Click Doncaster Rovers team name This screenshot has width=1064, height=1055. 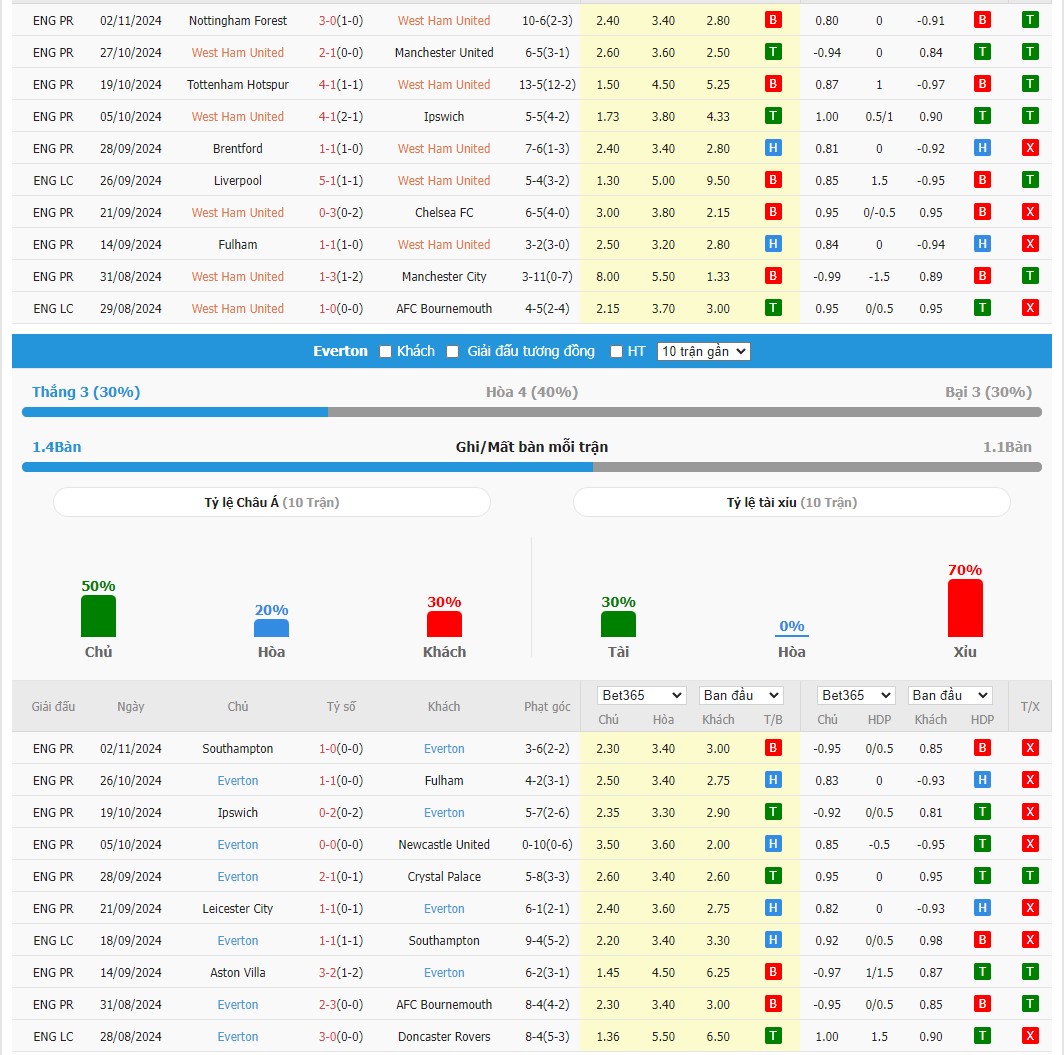[x=444, y=1037]
